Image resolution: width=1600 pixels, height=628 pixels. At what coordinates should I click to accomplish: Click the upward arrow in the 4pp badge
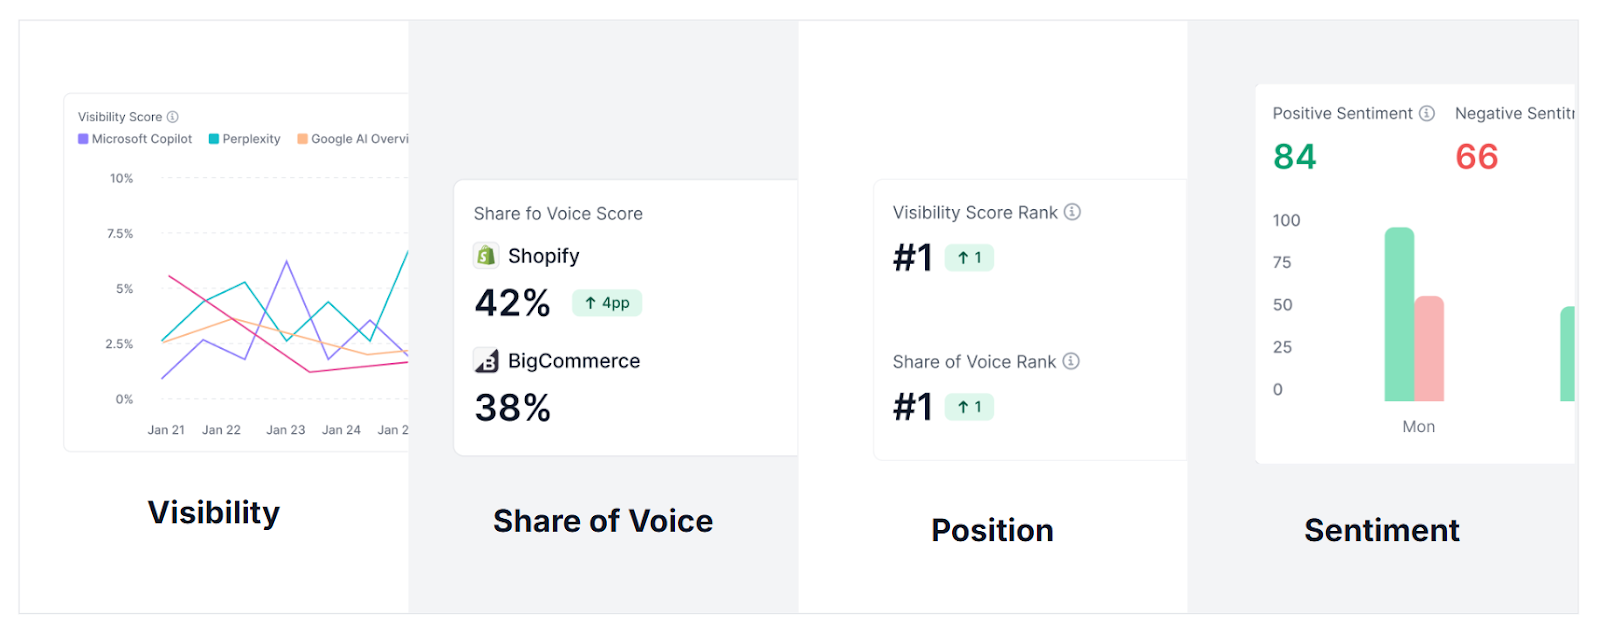[589, 302]
